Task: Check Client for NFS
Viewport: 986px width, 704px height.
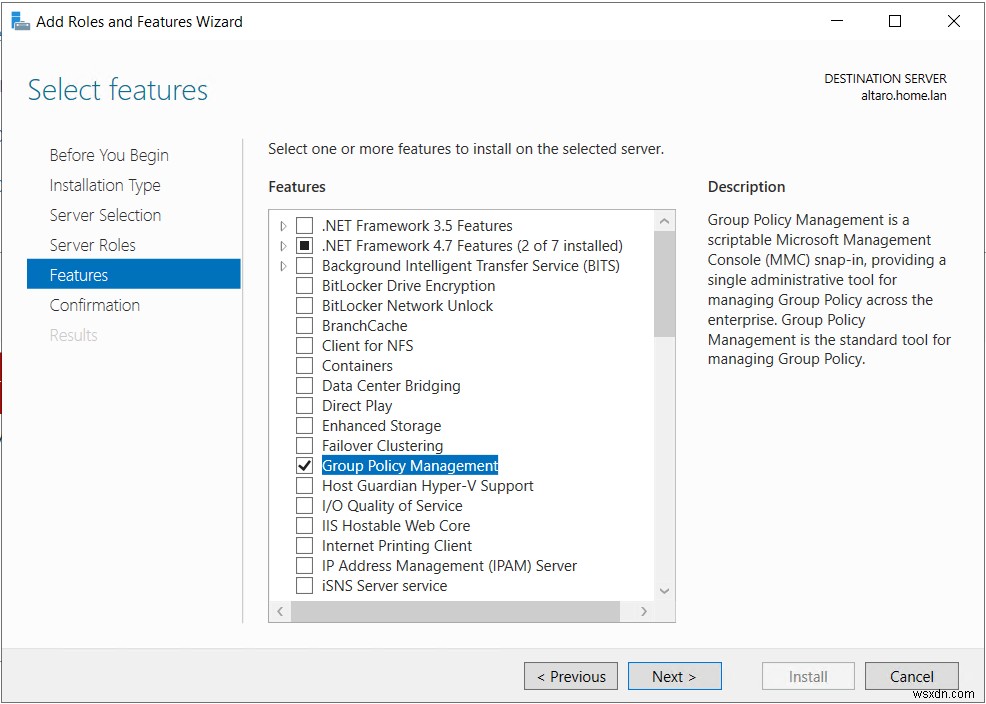Action: click(304, 345)
